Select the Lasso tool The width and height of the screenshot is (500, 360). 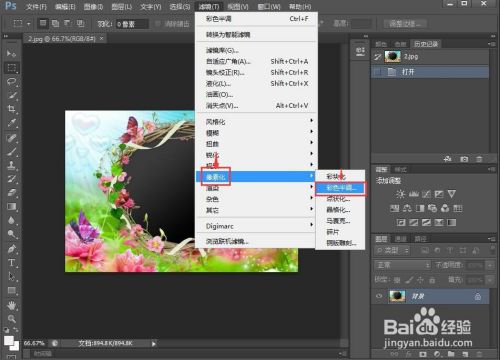[11, 81]
